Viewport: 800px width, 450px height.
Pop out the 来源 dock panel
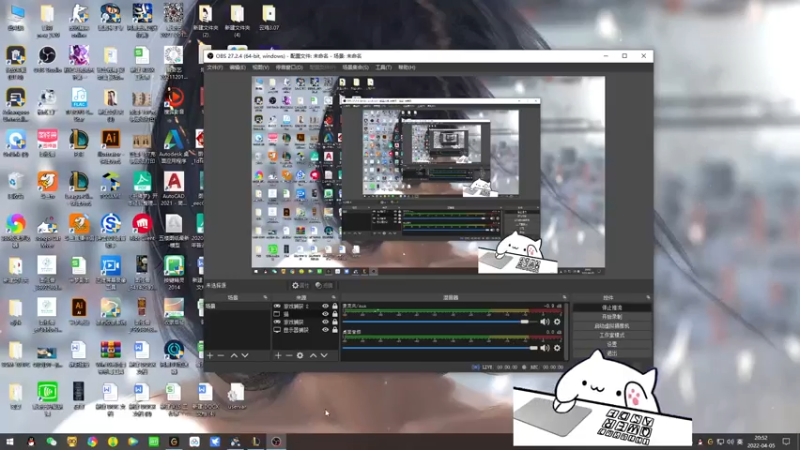pos(334,297)
